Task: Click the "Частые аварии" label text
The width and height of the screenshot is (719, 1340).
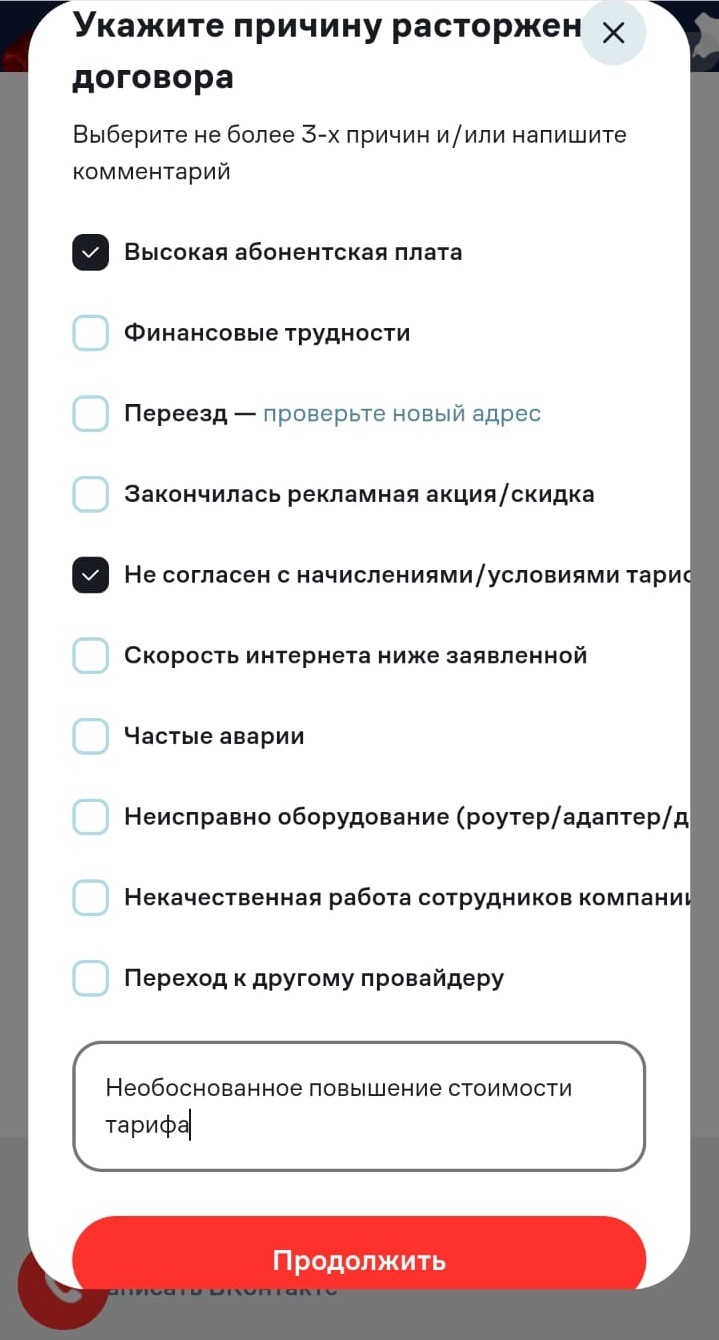Action: 213,736
